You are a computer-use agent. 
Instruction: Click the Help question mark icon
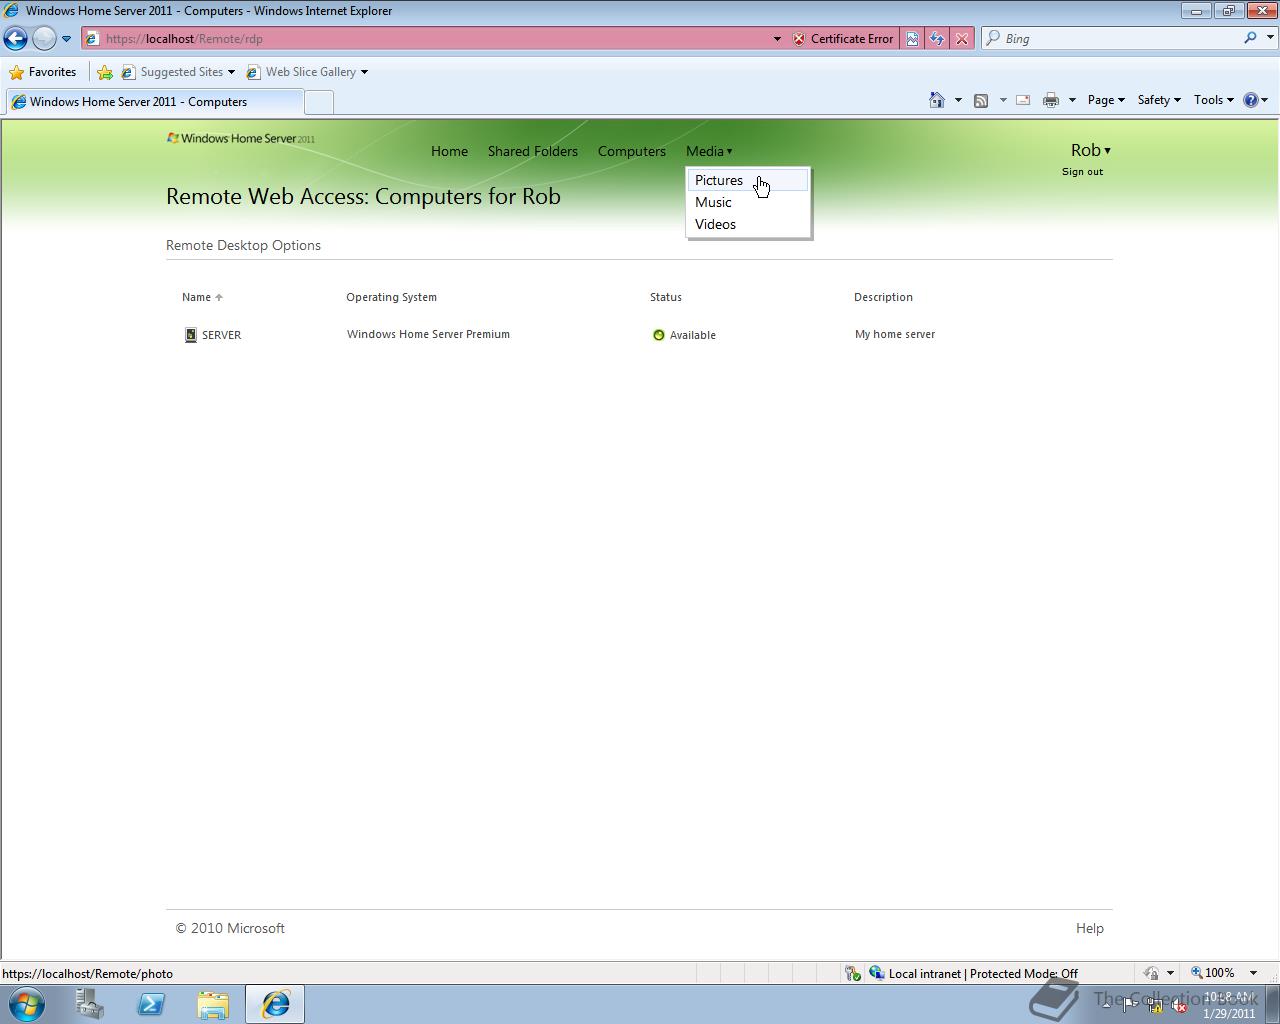click(x=1250, y=100)
